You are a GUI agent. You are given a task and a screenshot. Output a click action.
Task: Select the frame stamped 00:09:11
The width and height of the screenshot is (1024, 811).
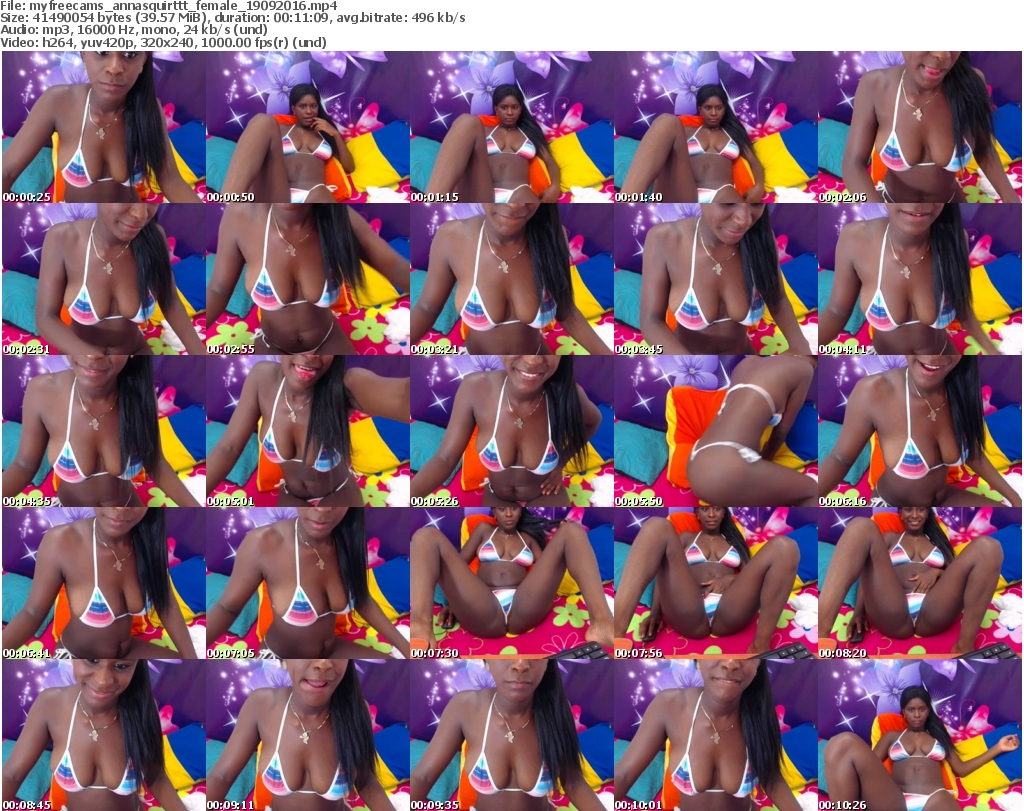coord(308,735)
